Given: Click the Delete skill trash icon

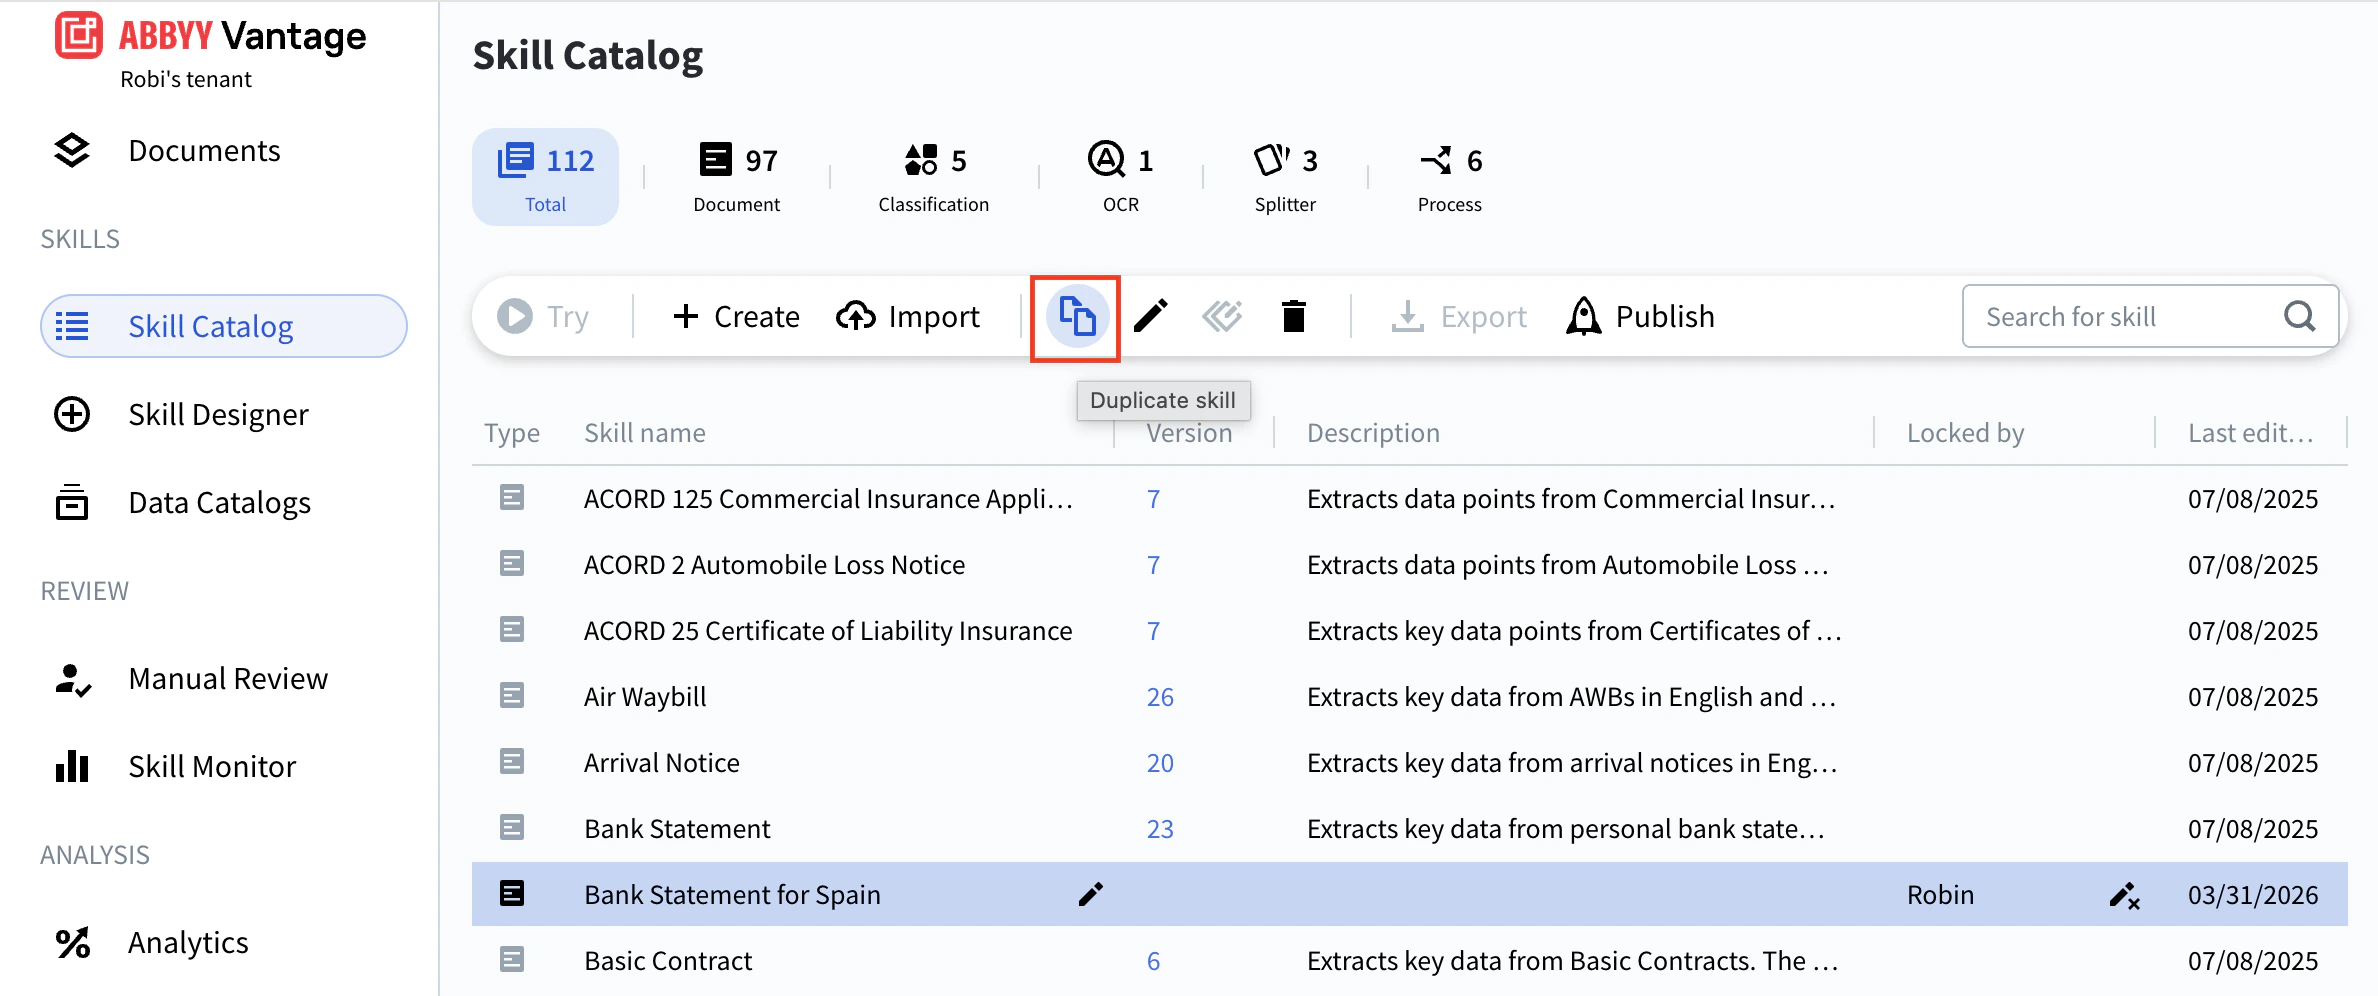Looking at the screenshot, I should (1294, 316).
